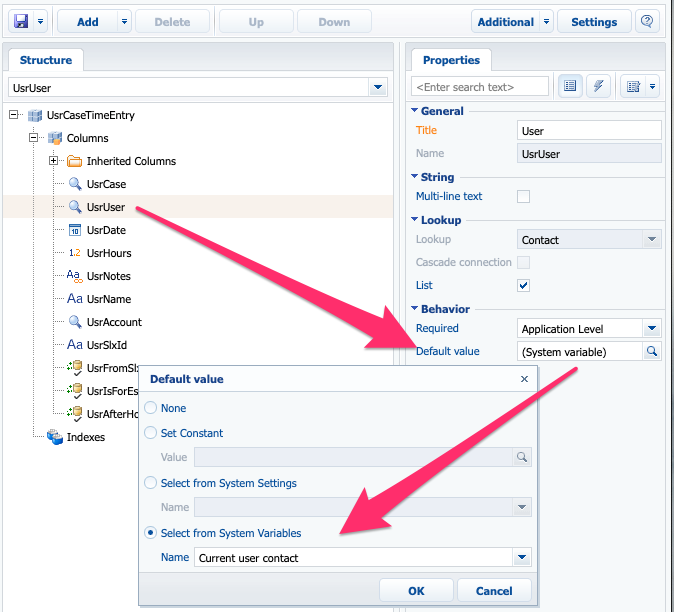Click the properties list view icon
Viewport: 674px width, 612px height.
tap(570, 86)
